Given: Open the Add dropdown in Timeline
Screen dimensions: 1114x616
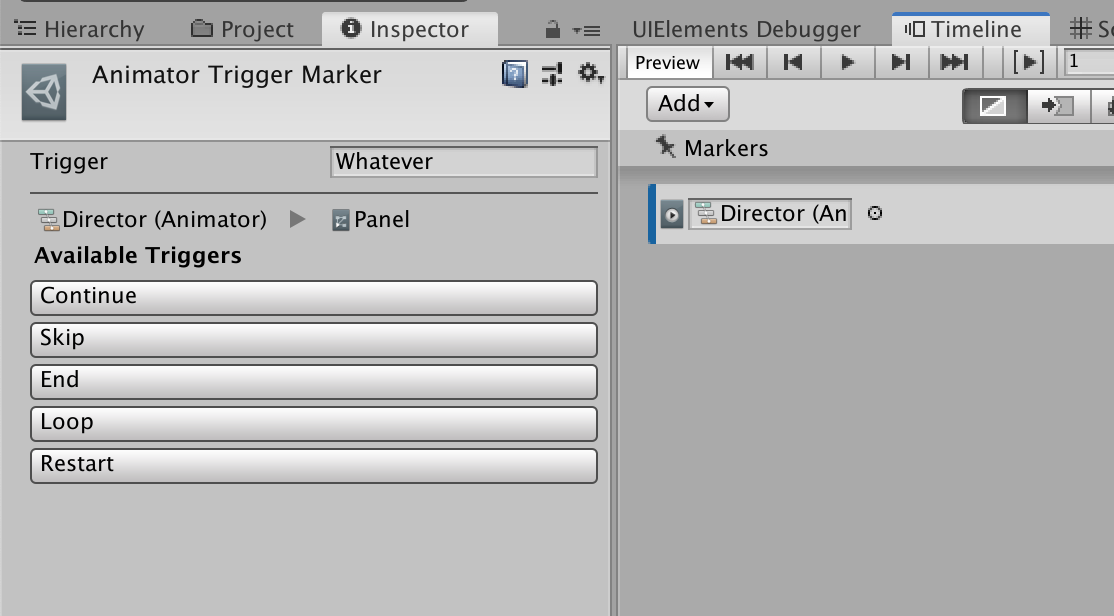Looking at the screenshot, I should tap(685, 103).
